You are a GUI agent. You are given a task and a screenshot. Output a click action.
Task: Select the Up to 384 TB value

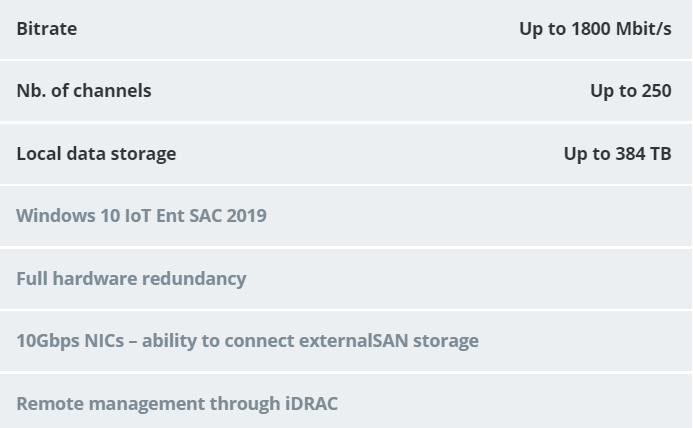coord(617,154)
